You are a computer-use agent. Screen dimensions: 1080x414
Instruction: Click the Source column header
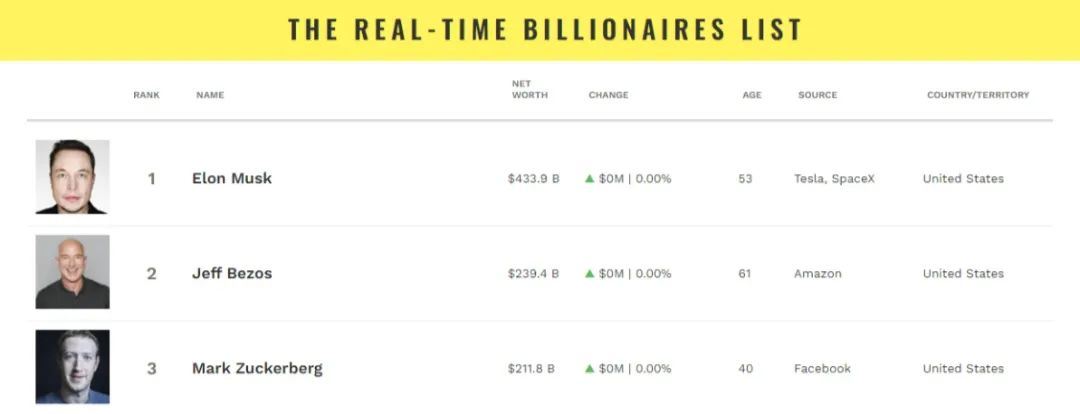tap(818, 95)
